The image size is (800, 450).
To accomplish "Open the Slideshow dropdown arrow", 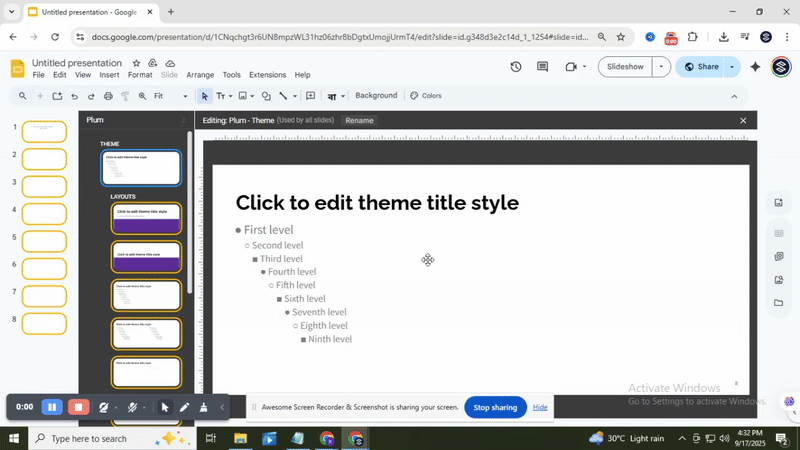I will (660, 67).
